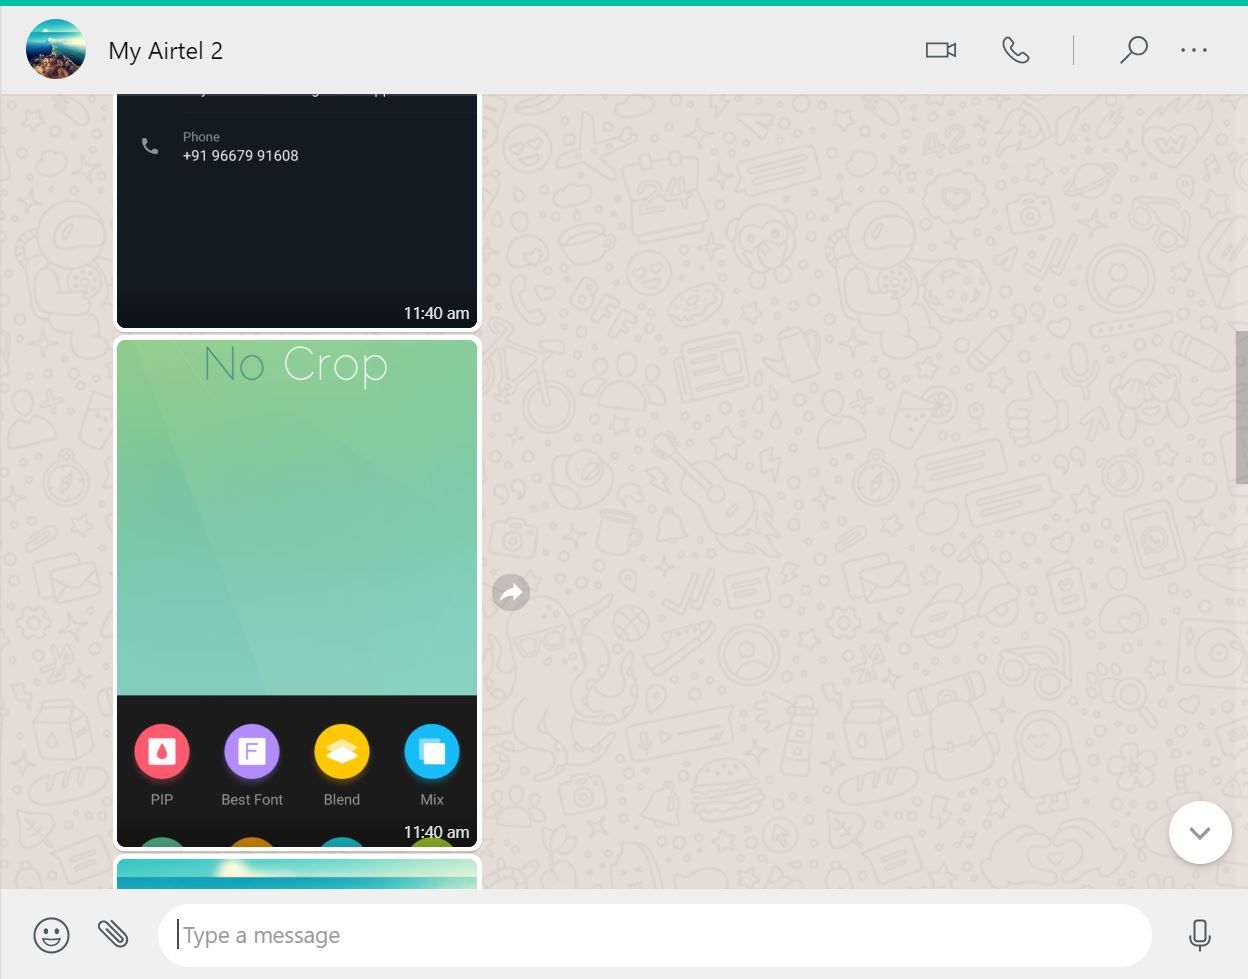Open My Airtel 2 profile picture
This screenshot has height=979, width=1248.
55,49
